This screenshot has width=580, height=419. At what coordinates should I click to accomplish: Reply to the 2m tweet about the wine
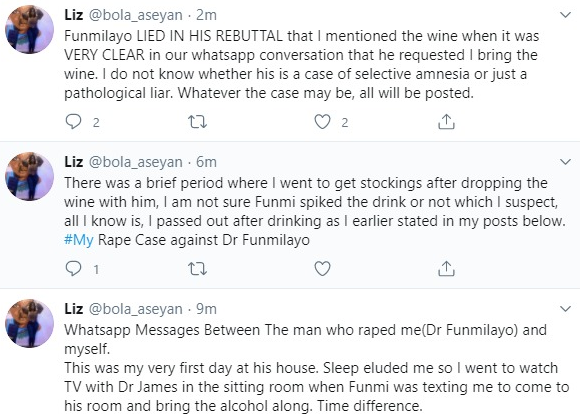click(x=73, y=122)
